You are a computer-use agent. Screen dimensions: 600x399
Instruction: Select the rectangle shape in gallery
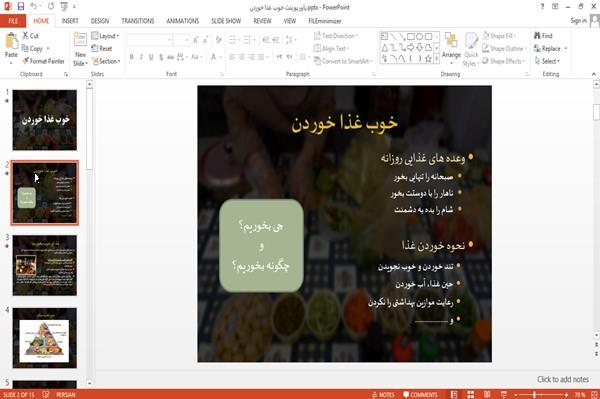pyautogui.click(x=411, y=37)
